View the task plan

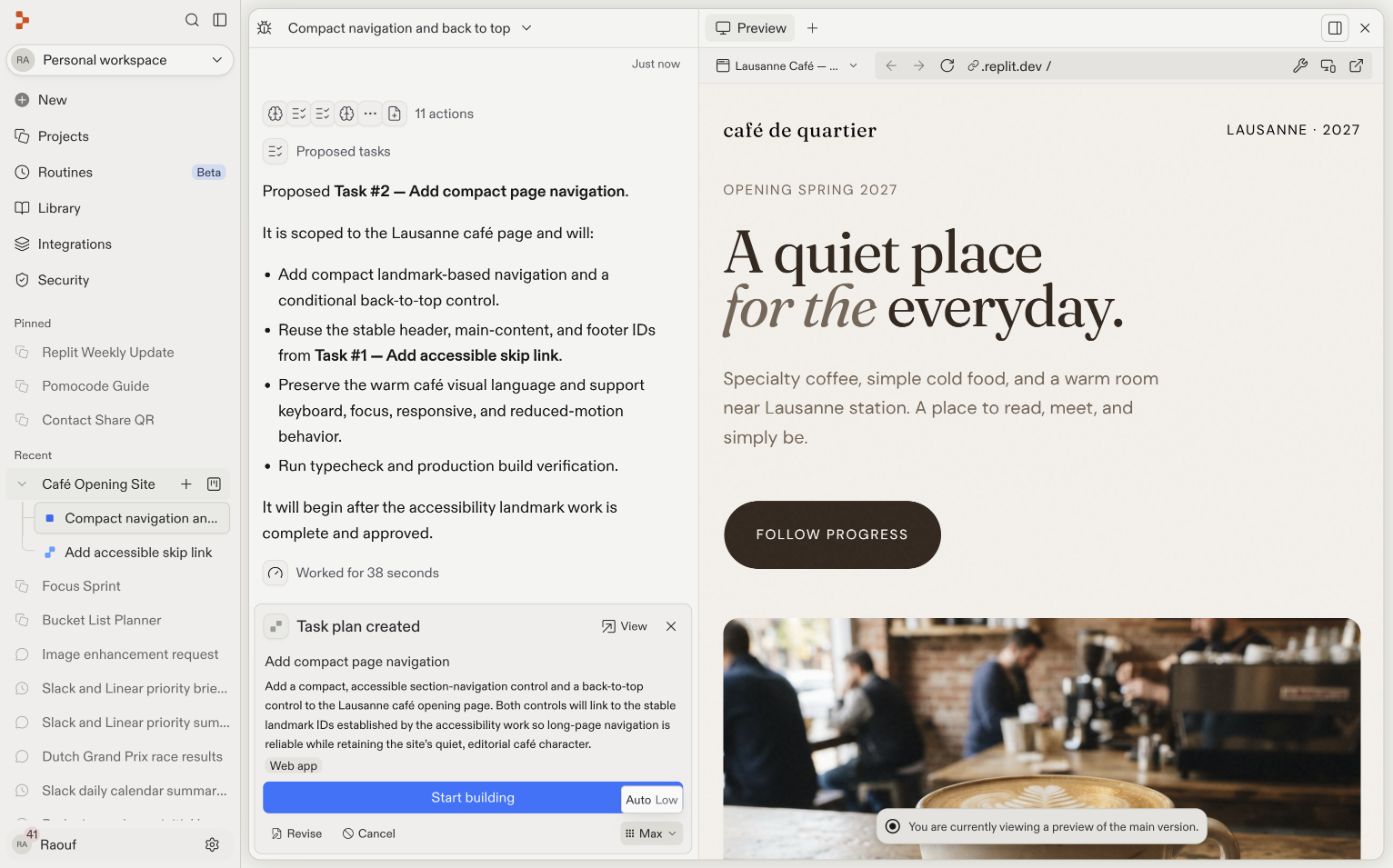pyautogui.click(x=625, y=626)
